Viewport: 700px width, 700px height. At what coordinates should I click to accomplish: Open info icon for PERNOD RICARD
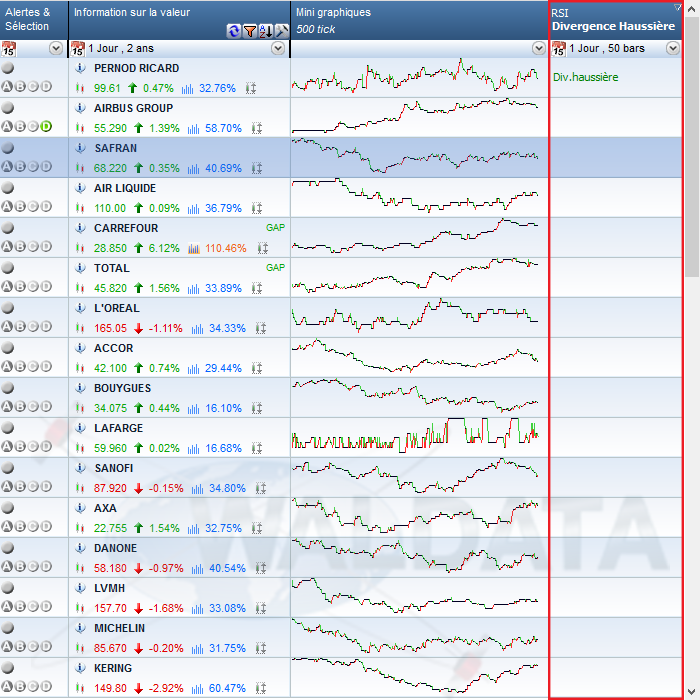[x=80, y=68]
